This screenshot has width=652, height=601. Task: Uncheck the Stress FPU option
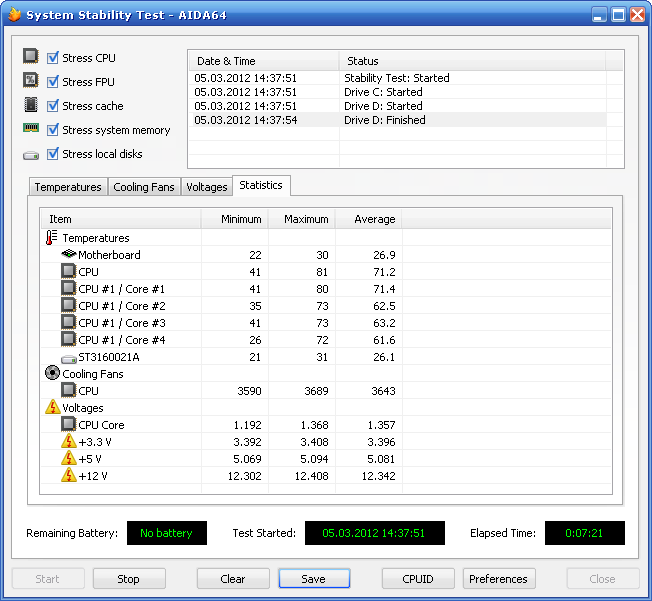coord(53,82)
